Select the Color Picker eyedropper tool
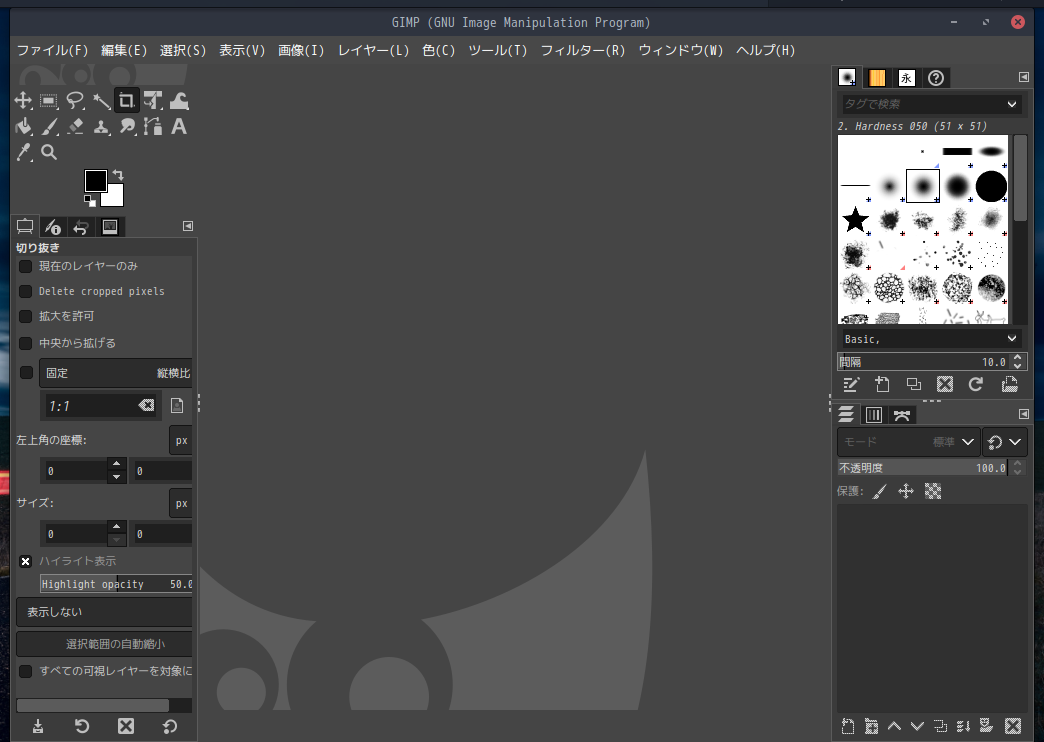 23,153
